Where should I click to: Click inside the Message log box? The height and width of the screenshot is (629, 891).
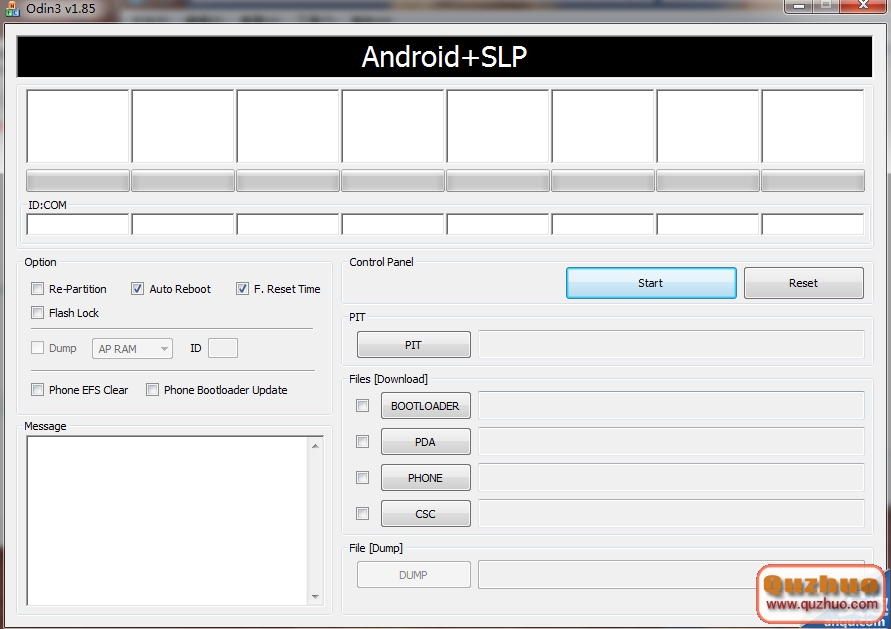pyautogui.click(x=168, y=521)
